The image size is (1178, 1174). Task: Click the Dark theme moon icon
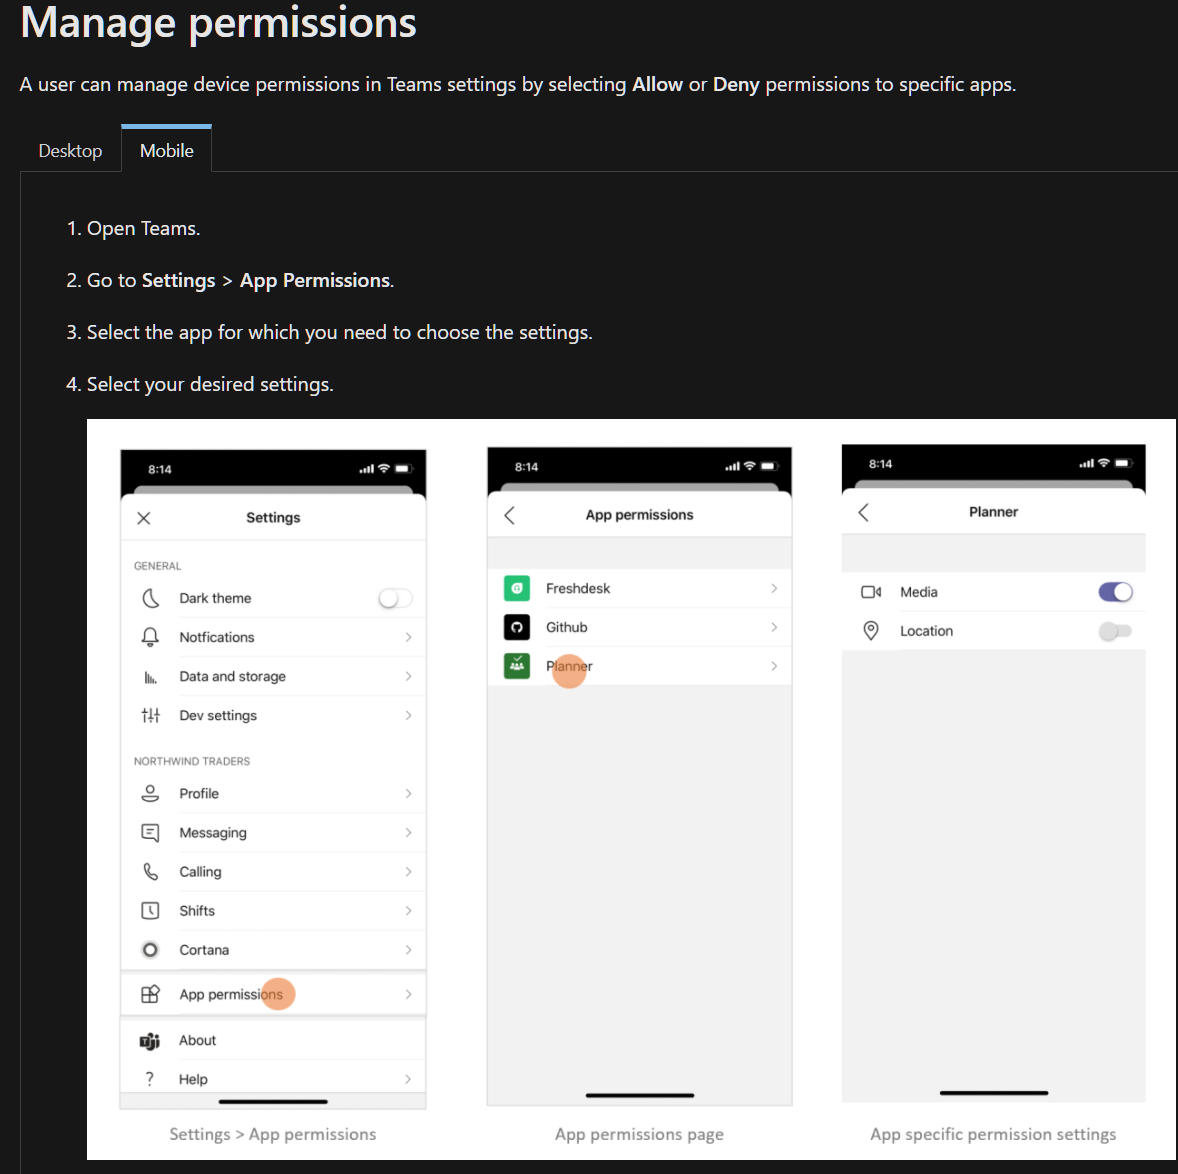150,598
